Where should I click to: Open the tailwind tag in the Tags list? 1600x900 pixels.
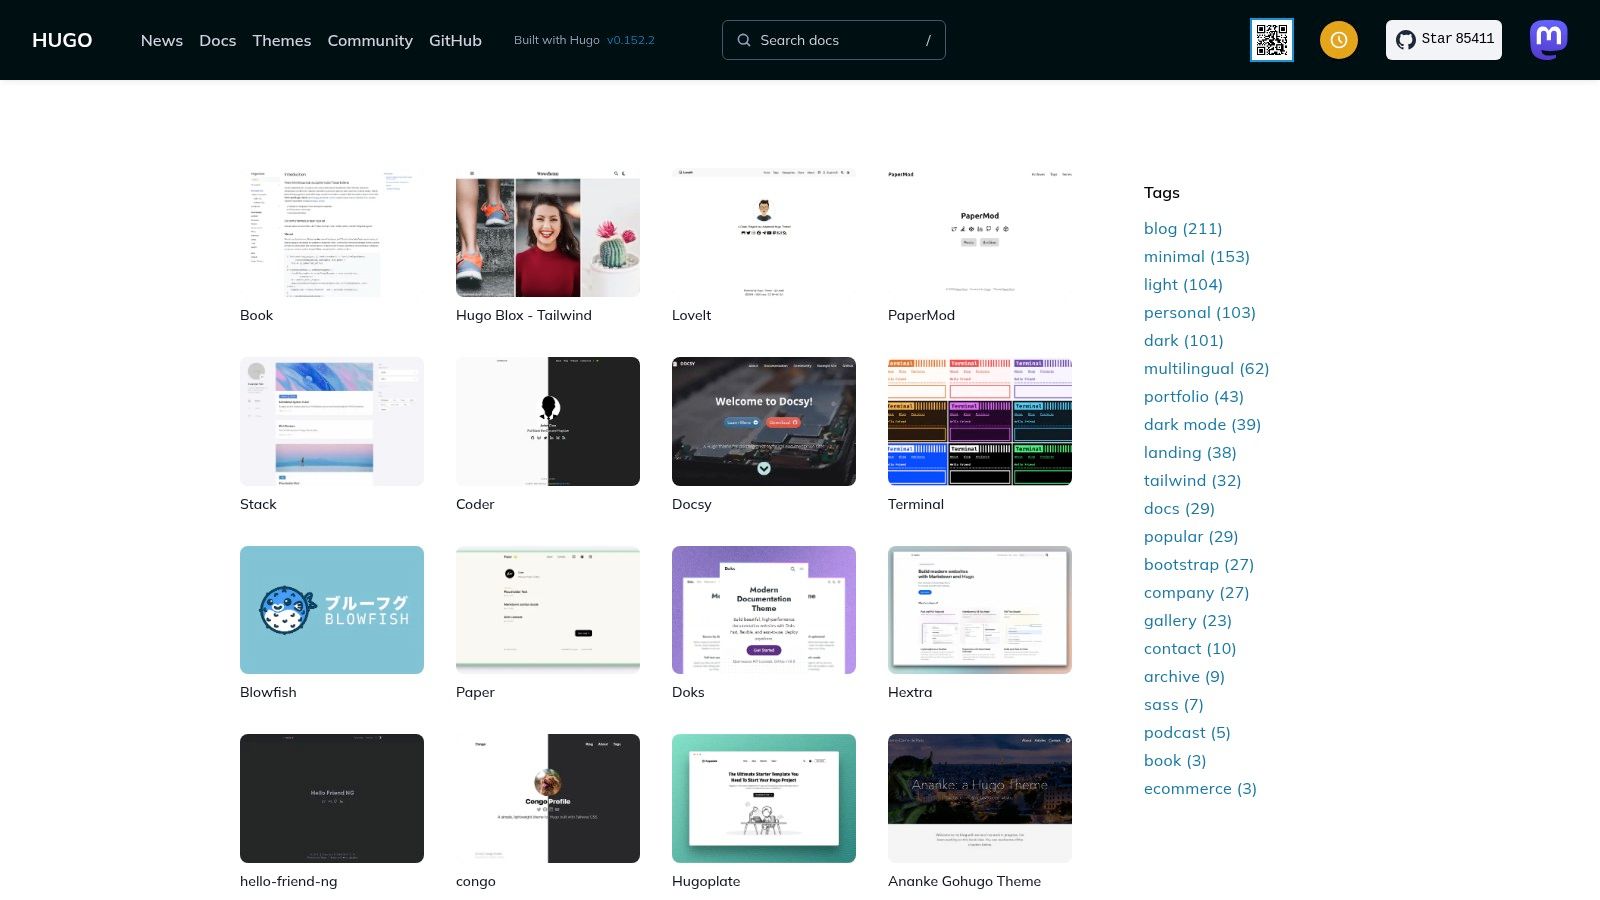point(1193,480)
